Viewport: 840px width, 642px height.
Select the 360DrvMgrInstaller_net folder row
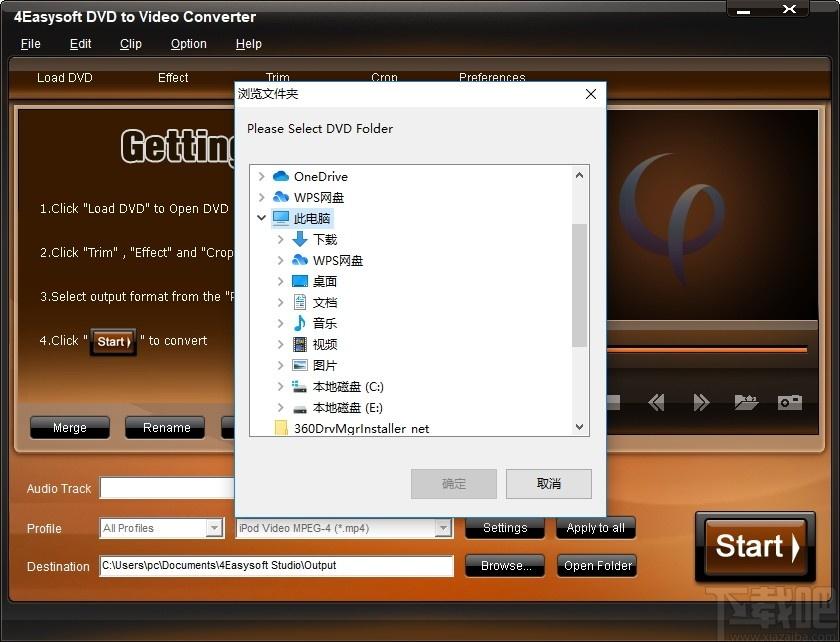click(x=361, y=428)
